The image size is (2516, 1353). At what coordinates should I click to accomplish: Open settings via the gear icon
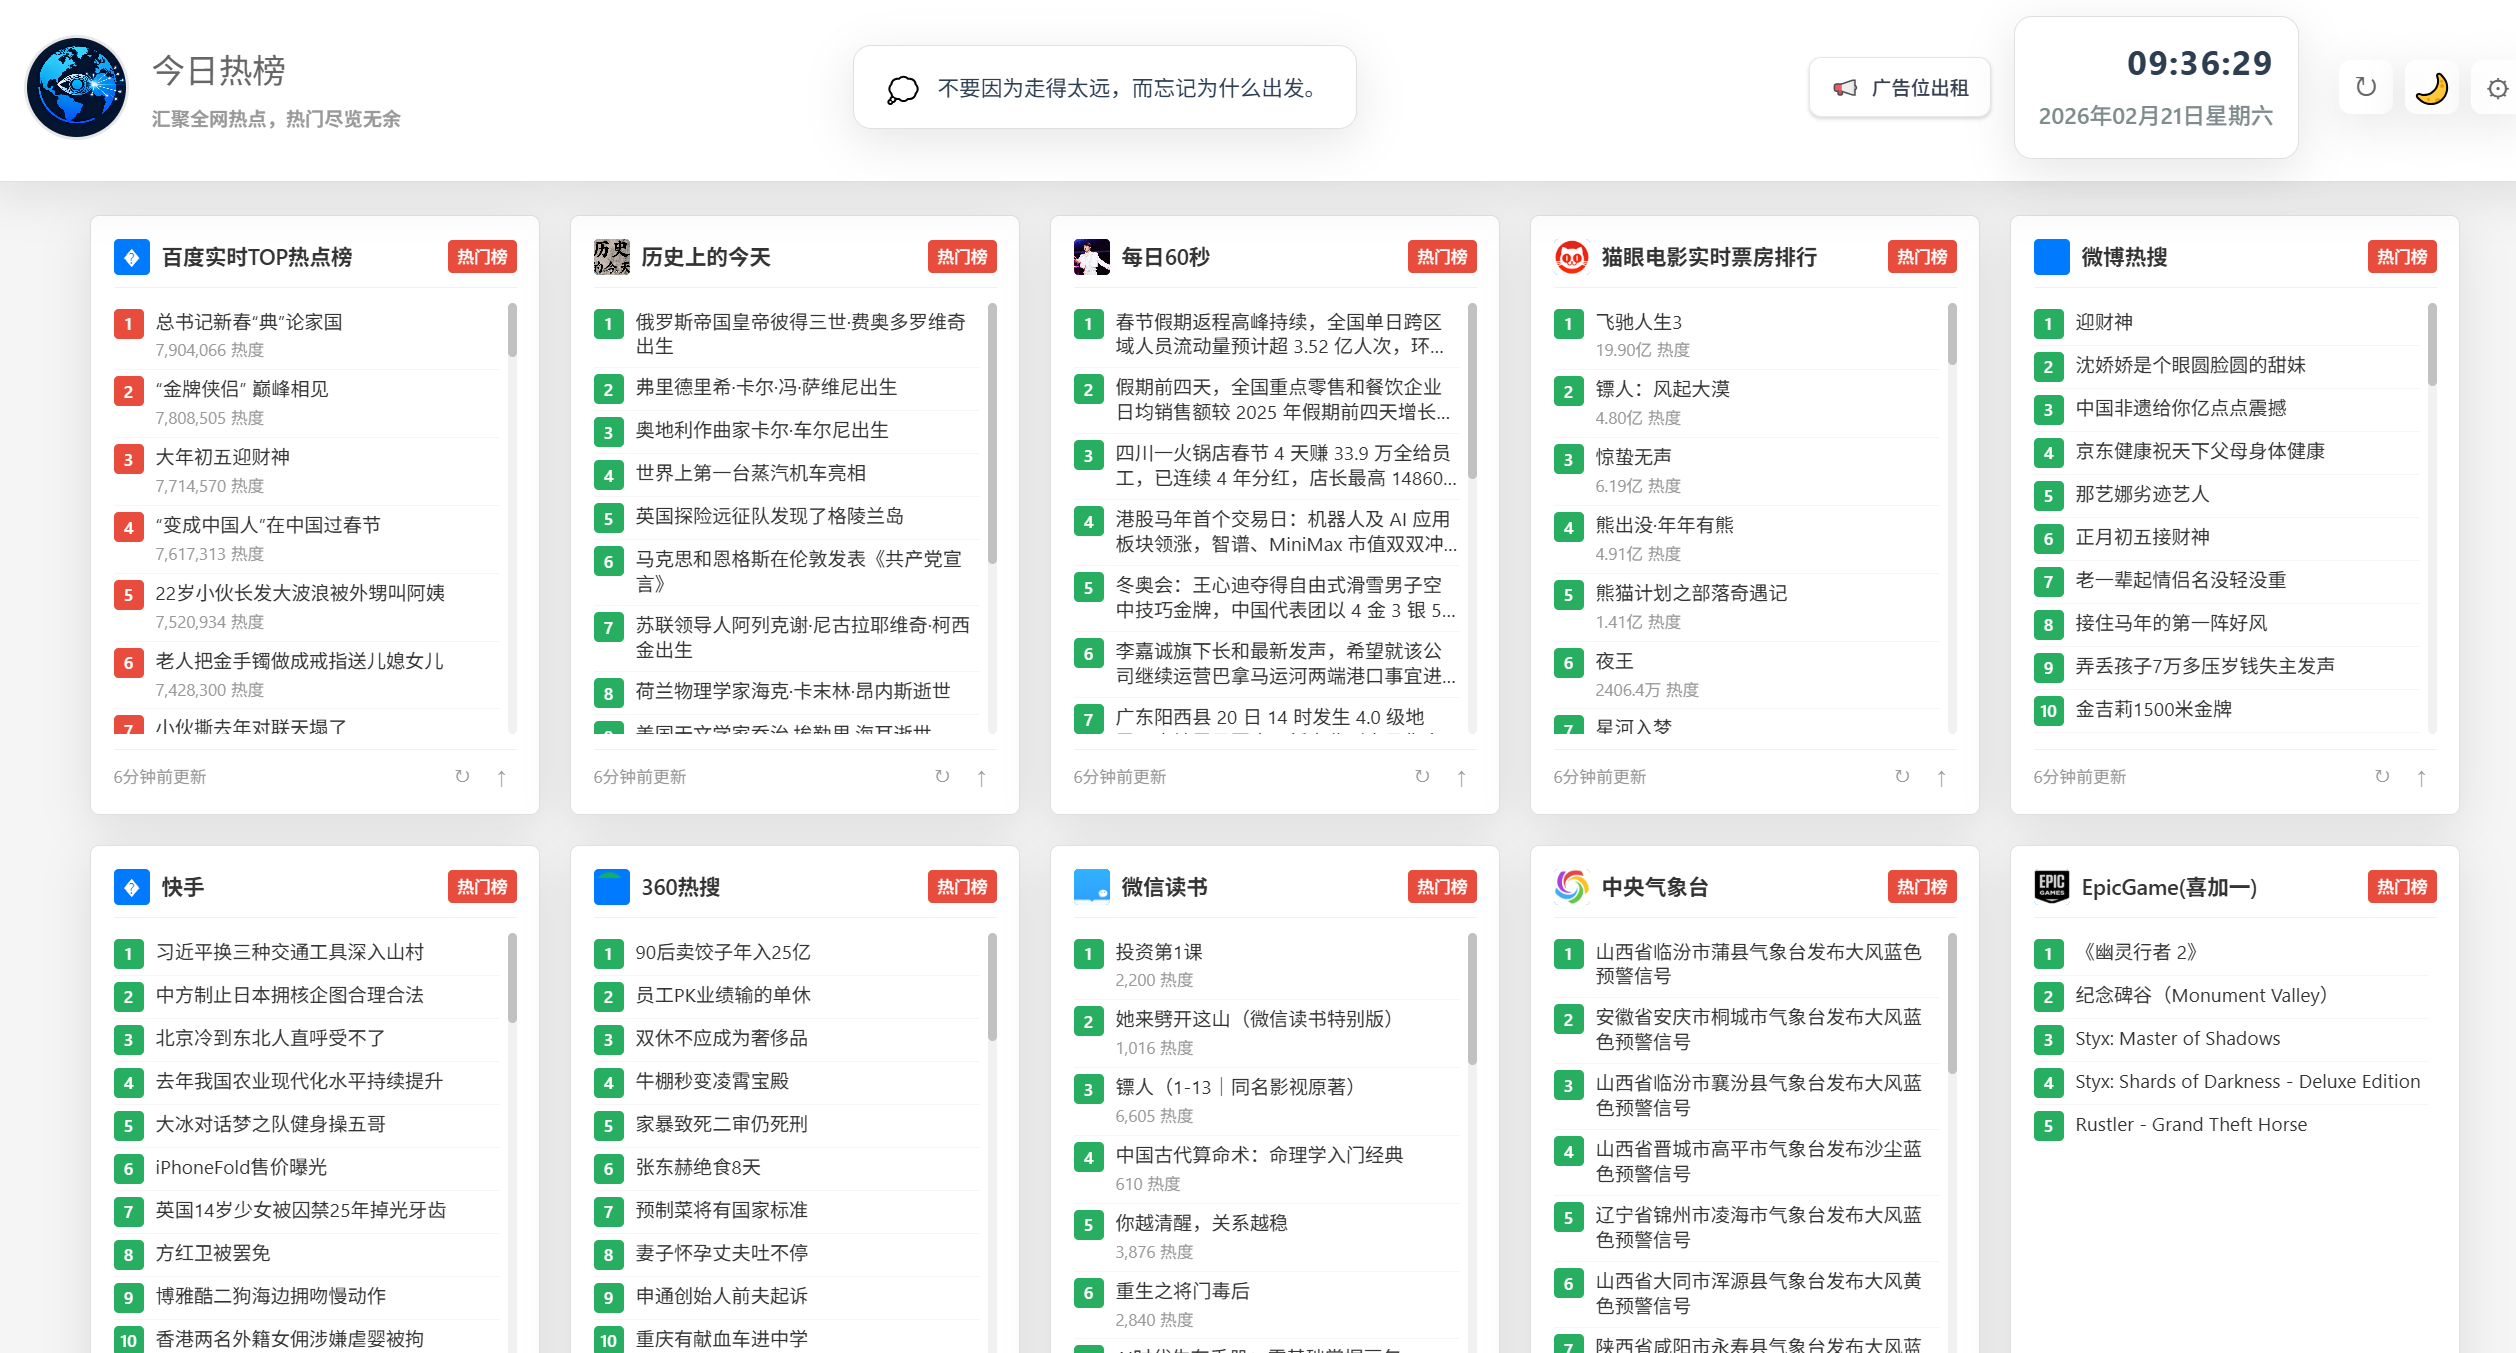(2497, 88)
